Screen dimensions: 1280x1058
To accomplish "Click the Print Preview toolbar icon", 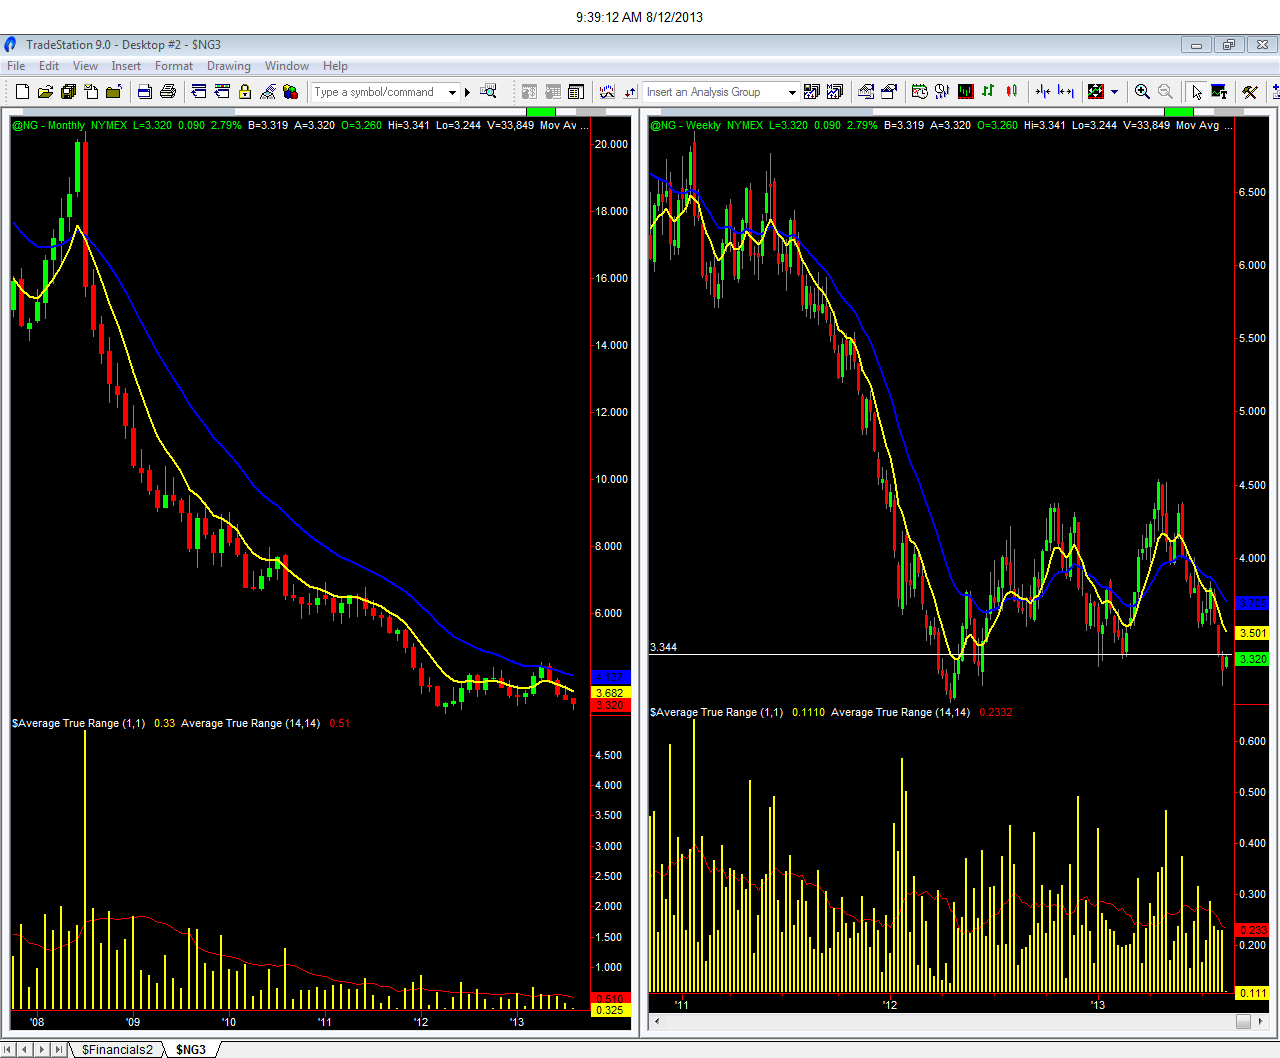I will (144, 91).
